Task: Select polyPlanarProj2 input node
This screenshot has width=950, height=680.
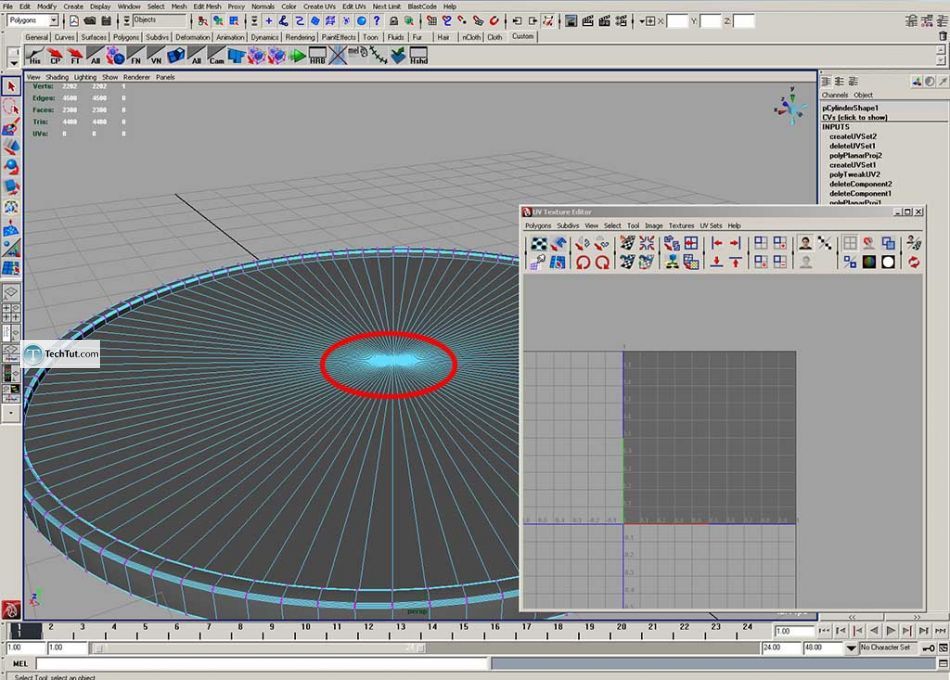Action: (x=855, y=155)
